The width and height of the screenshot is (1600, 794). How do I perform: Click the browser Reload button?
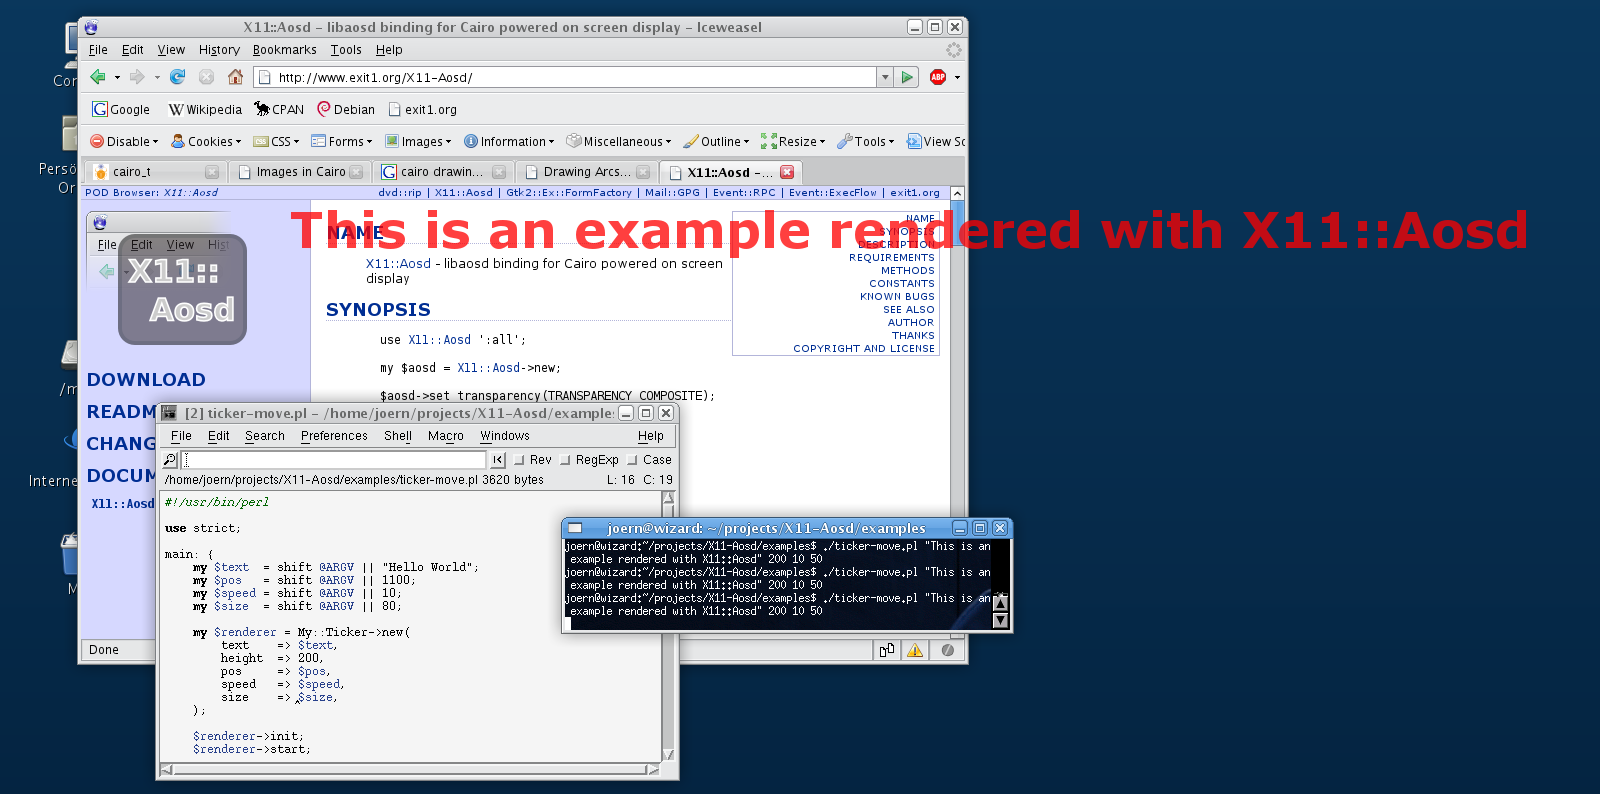(x=178, y=77)
